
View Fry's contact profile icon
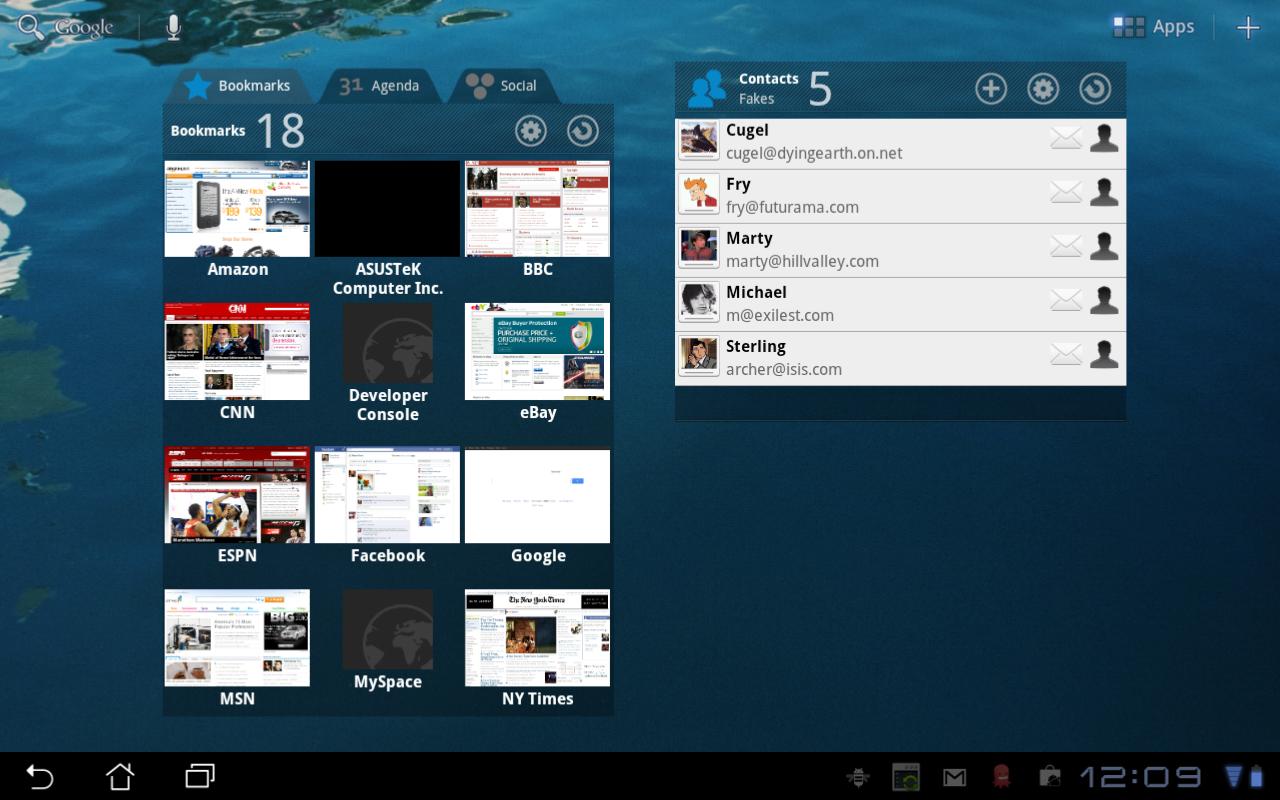point(1104,192)
